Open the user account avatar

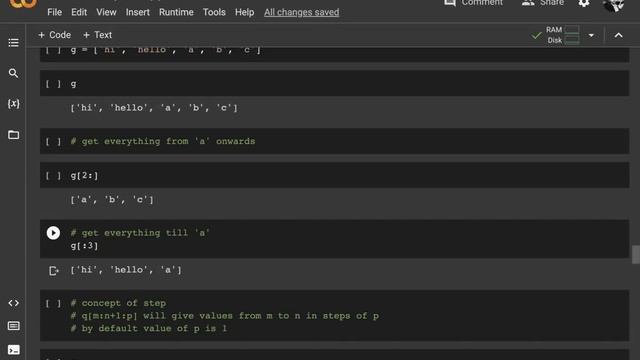(613, 5)
